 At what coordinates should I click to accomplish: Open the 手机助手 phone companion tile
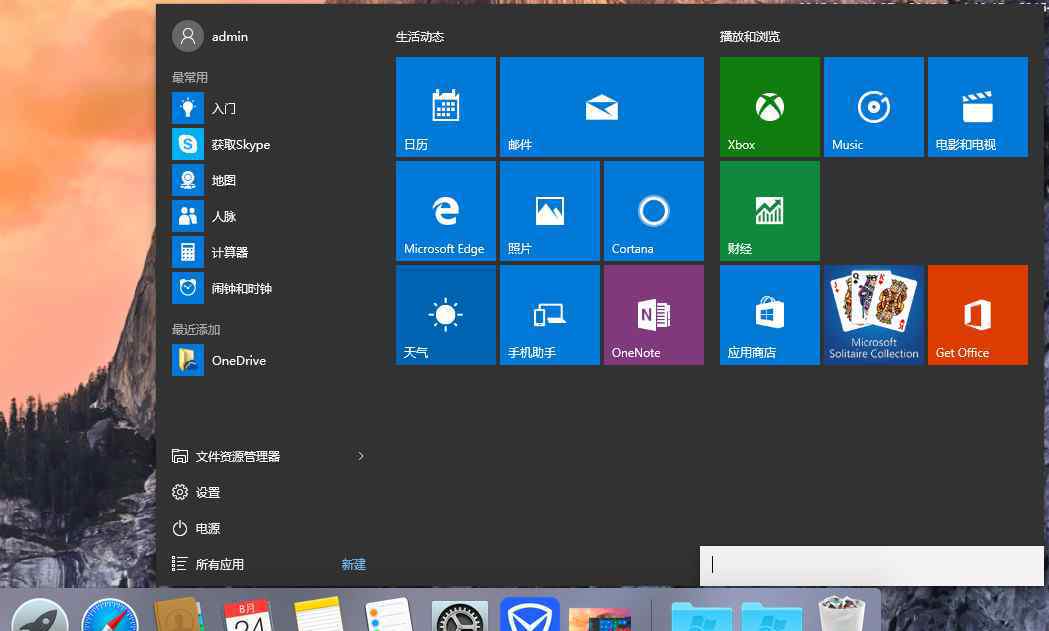549,315
